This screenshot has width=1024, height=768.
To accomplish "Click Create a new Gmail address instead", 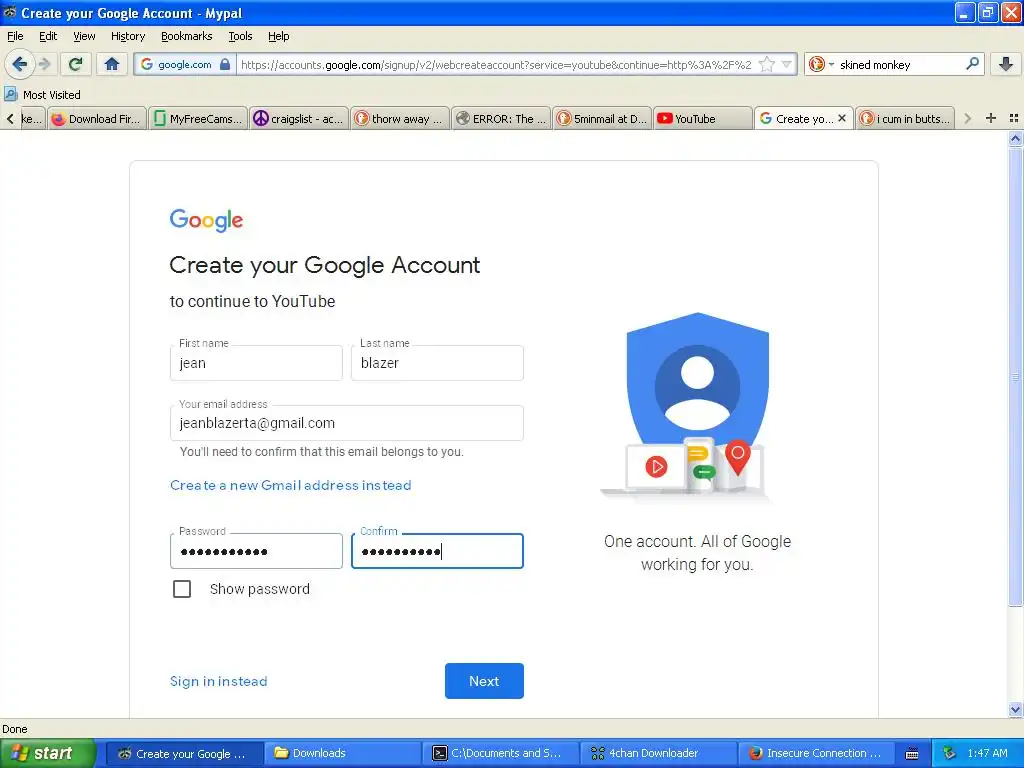I will click(291, 485).
